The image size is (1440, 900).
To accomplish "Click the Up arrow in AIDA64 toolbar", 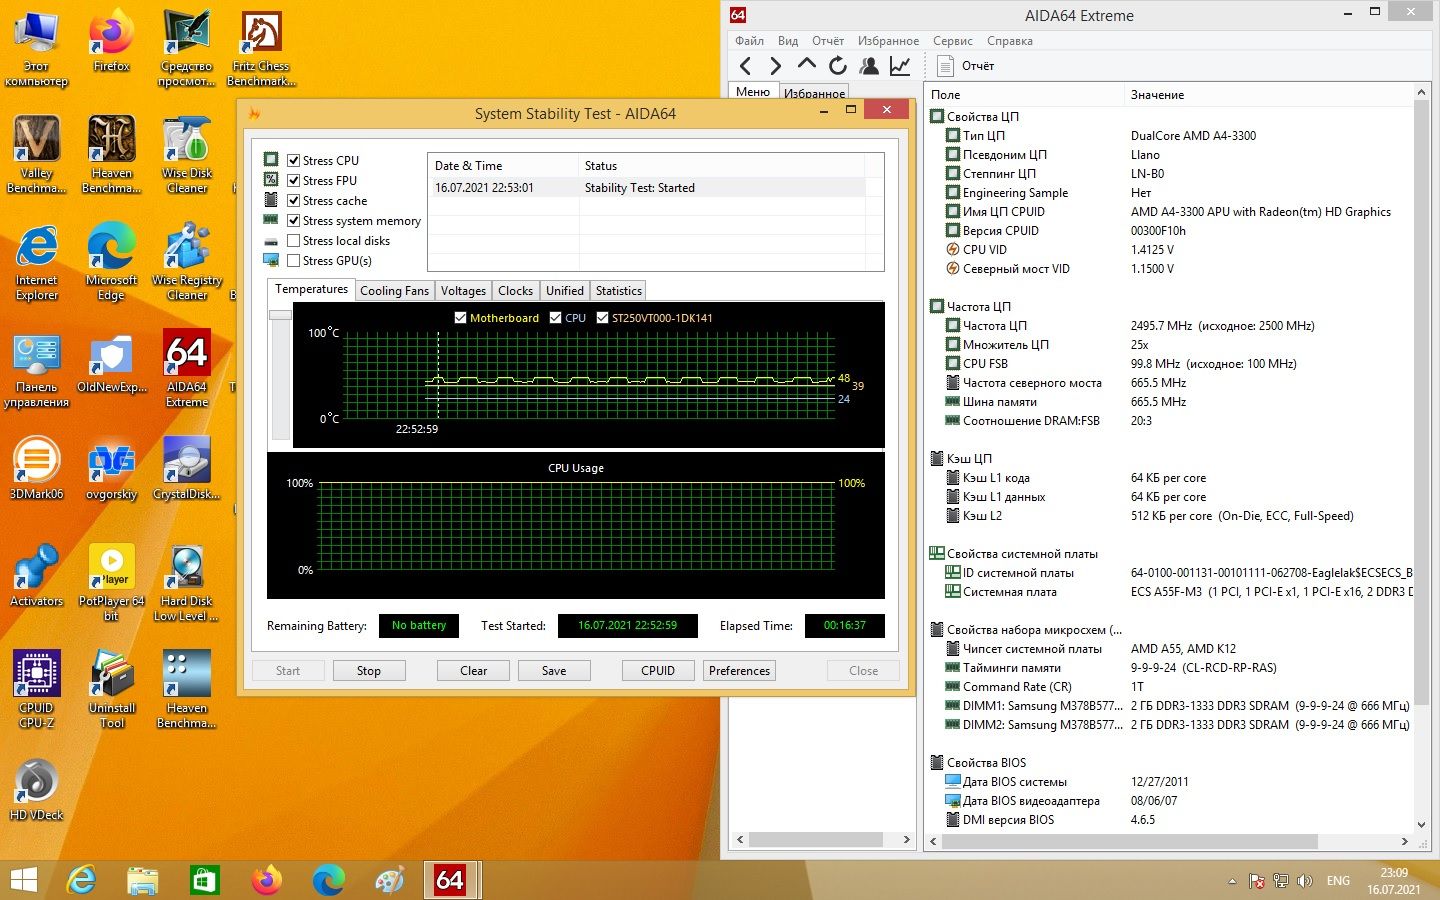I will [807, 65].
